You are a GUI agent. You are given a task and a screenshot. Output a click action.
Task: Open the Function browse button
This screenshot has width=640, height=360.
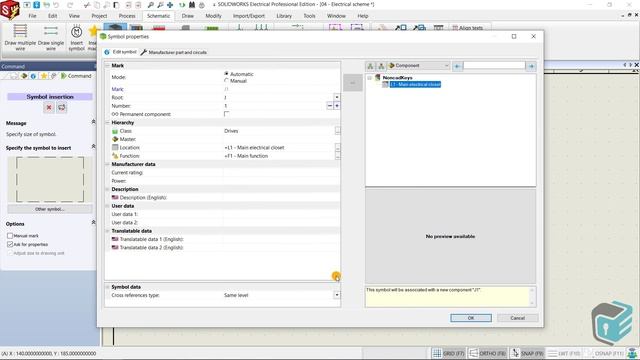(x=337, y=156)
